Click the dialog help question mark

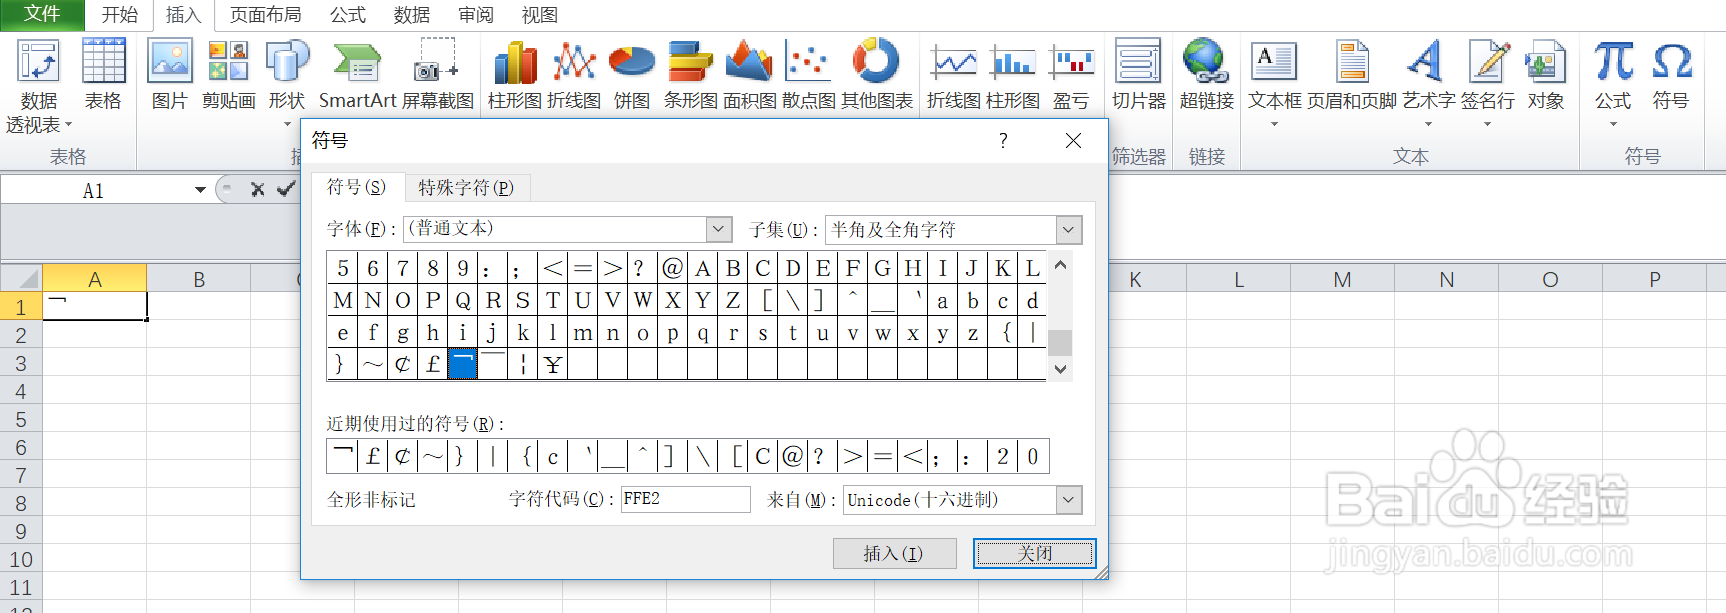point(1003,141)
